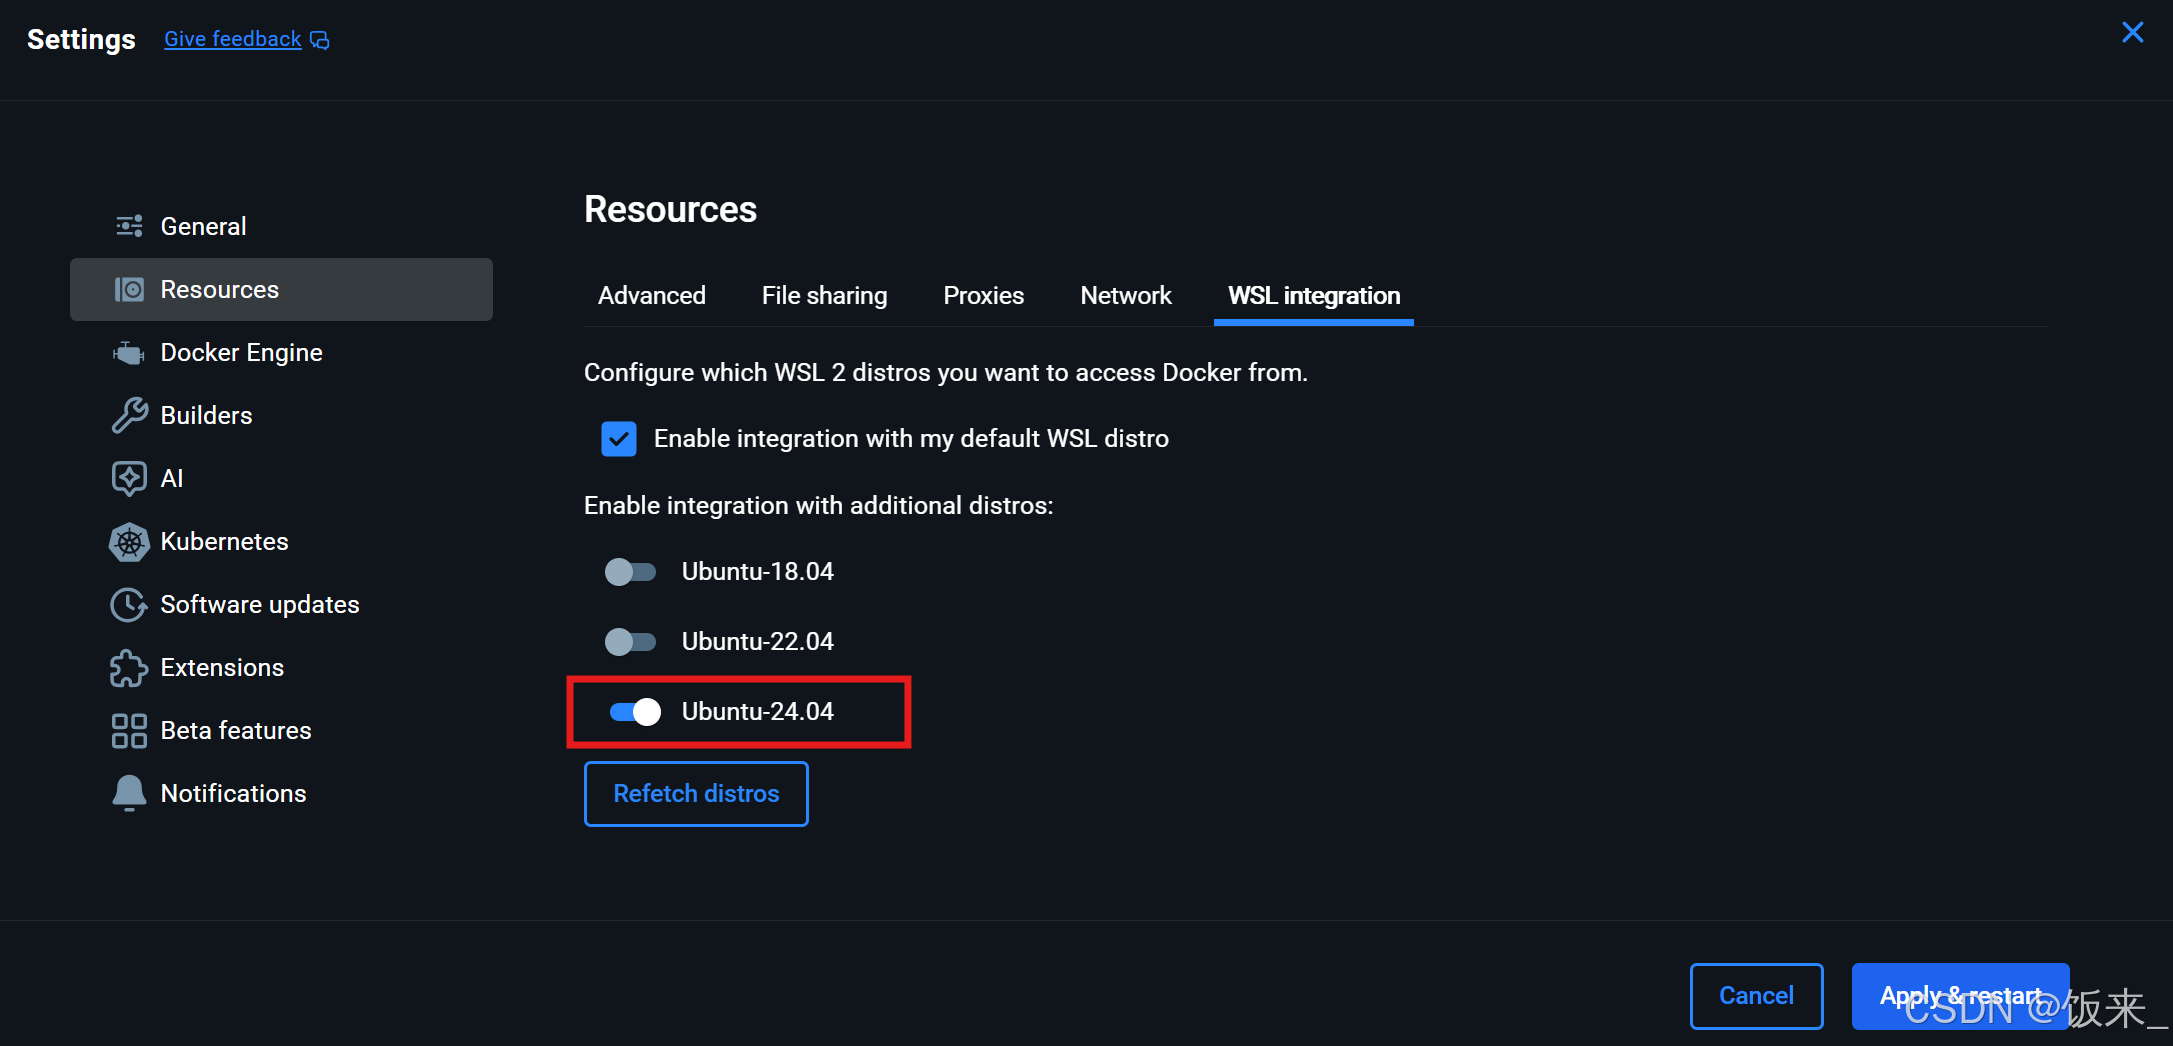Open the Notifications label in sidebar
Image resolution: width=2173 pixels, height=1046 pixels.
click(233, 793)
